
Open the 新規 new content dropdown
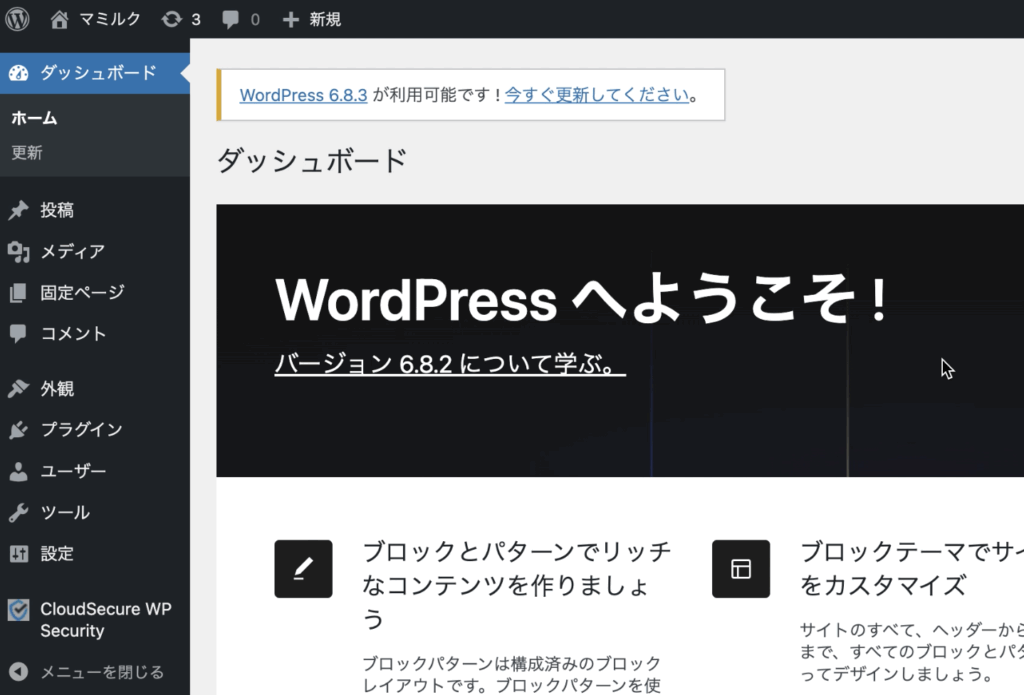coord(313,19)
